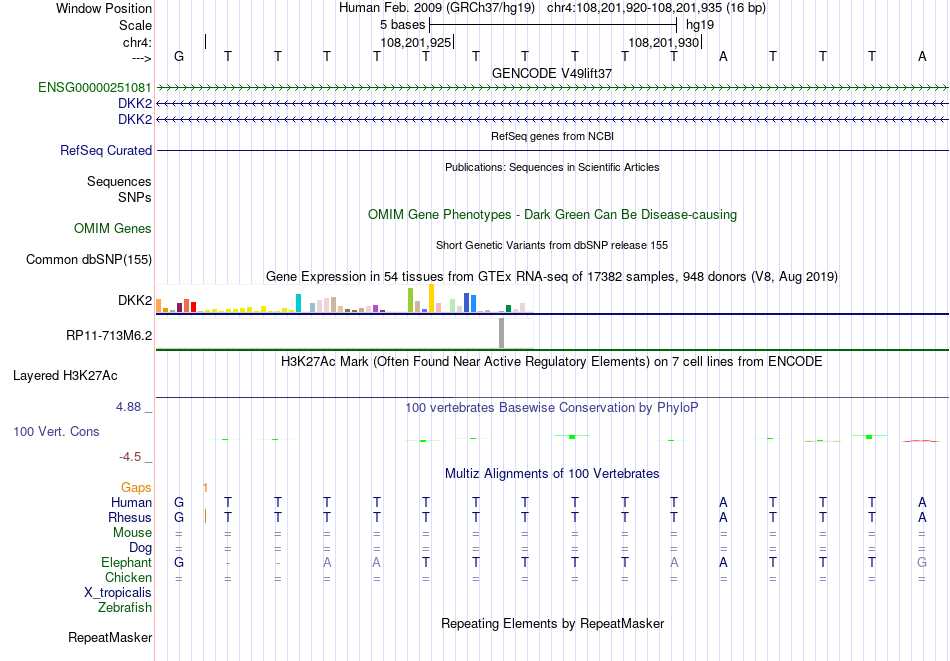Click the hg19 scale label

(700, 25)
